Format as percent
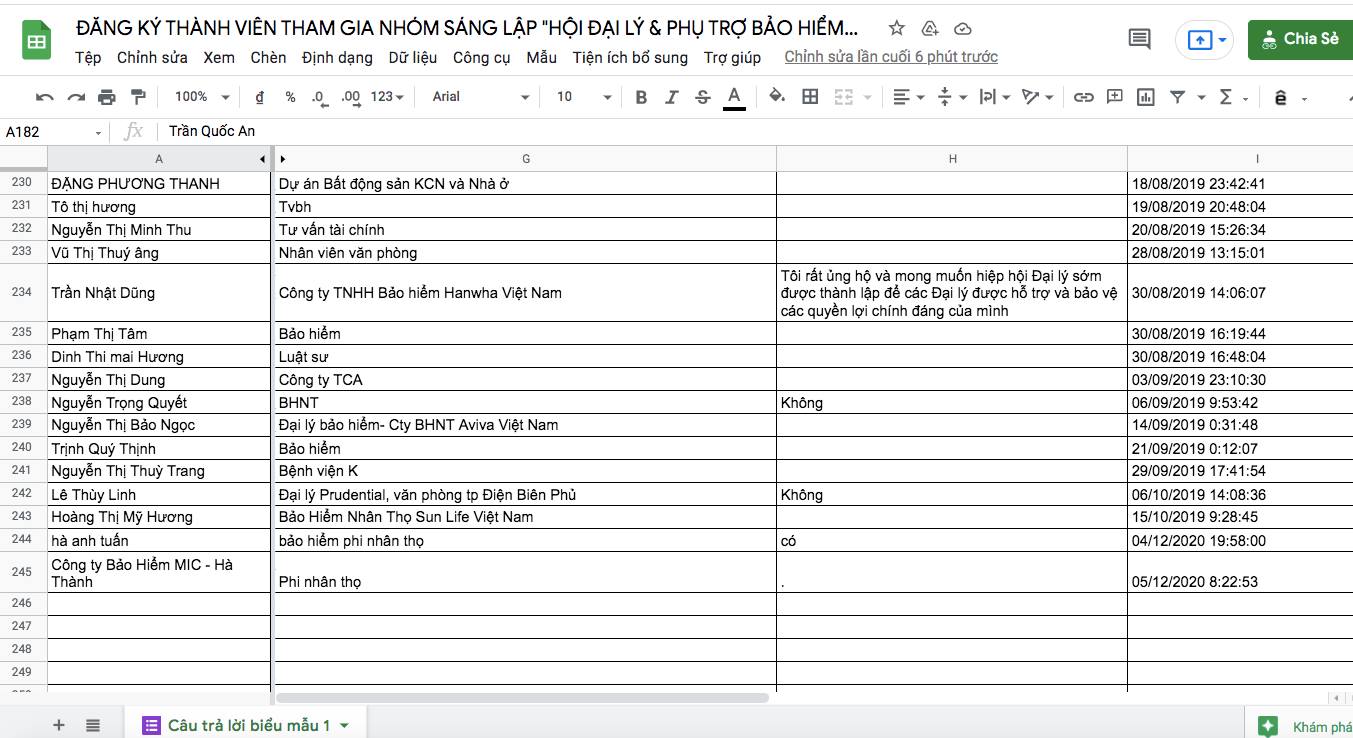Viewport: 1353px width, 738px height. coord(290,97)
